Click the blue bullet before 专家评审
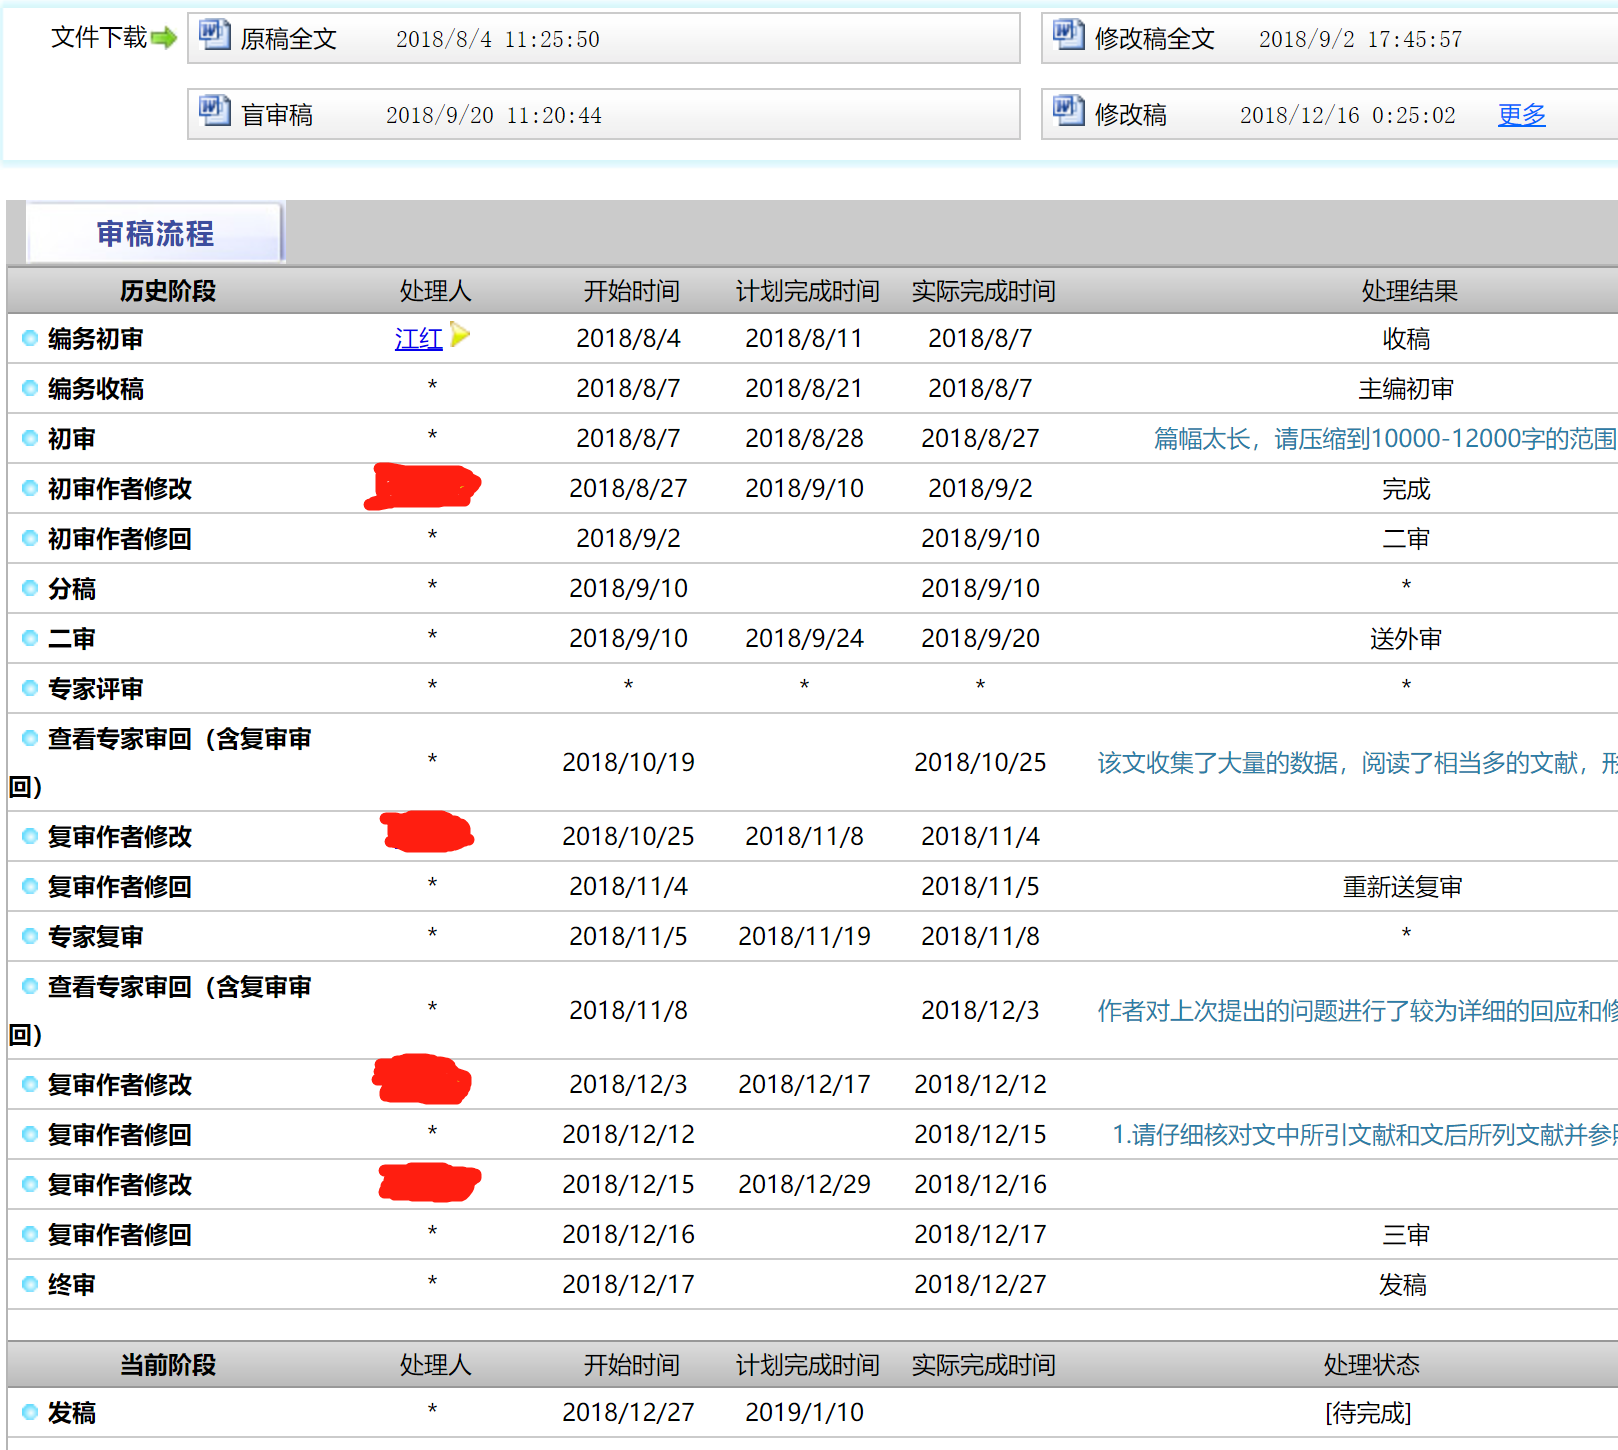The image size is (1618, 1450). coord(30,688)
